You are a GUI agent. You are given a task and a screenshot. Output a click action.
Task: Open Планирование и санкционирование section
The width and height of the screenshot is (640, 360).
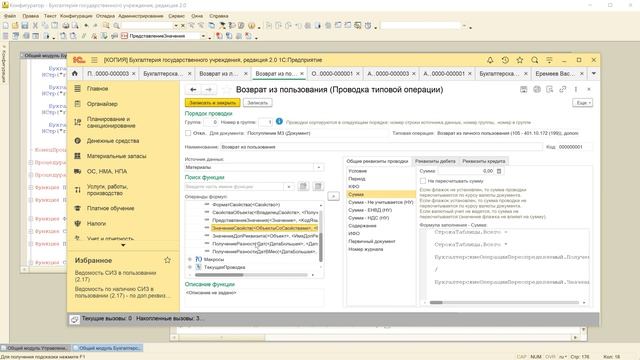[x=111, y=122]
